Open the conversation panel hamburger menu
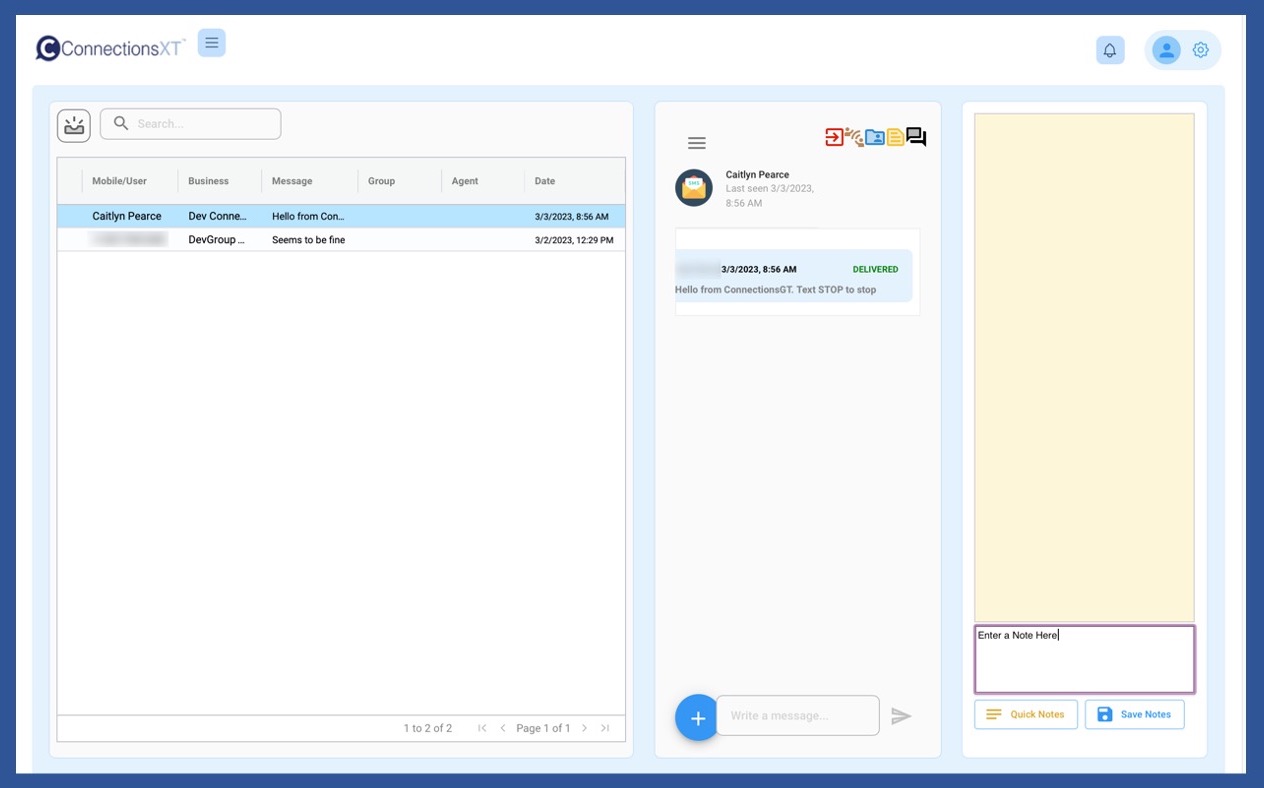 pos(697,143)
